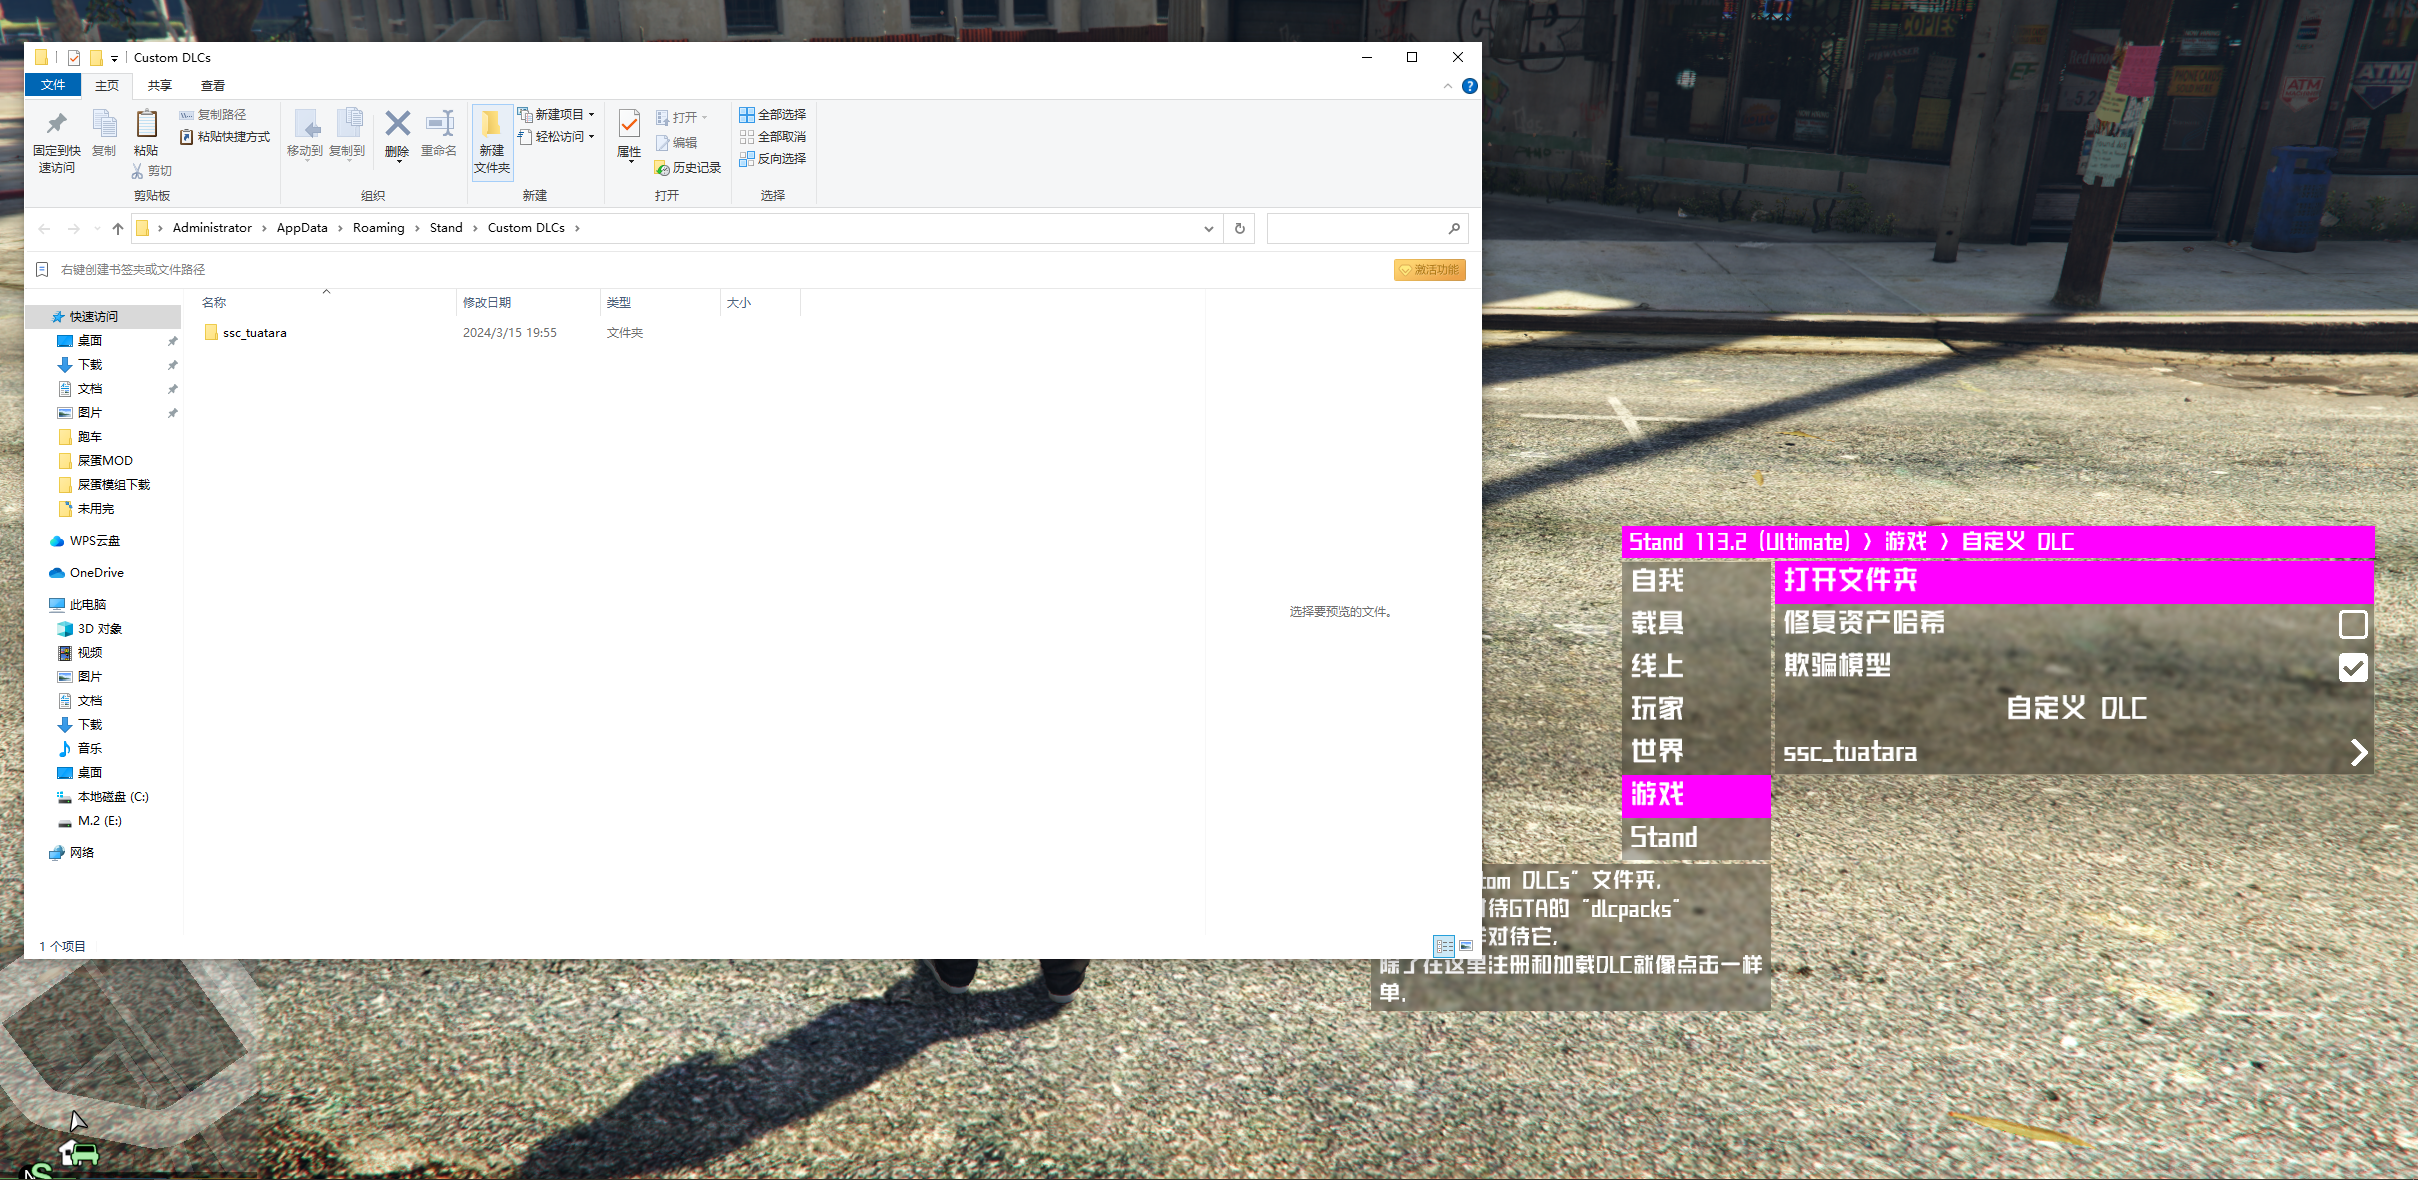The image size is (2418, 1180).
Task: Disable the 欺骗模型 checkbox
Action: 2352,667
